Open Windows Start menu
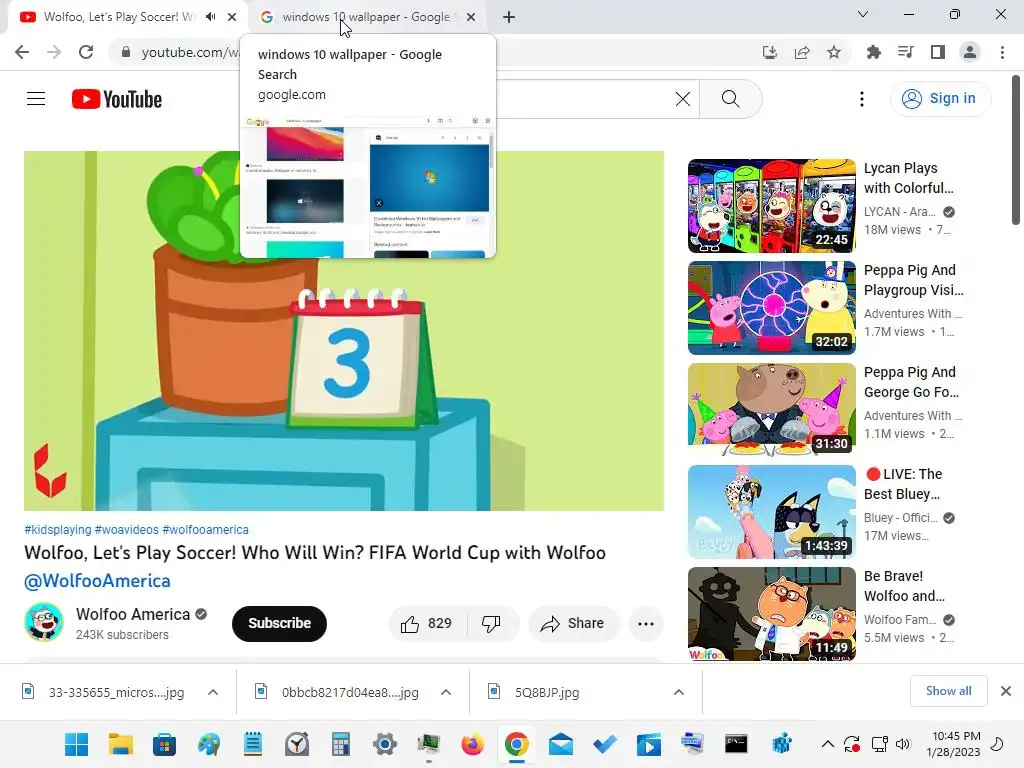Image resolution: width=1024 pixels, height=768 pixels. tap(76, 744)
